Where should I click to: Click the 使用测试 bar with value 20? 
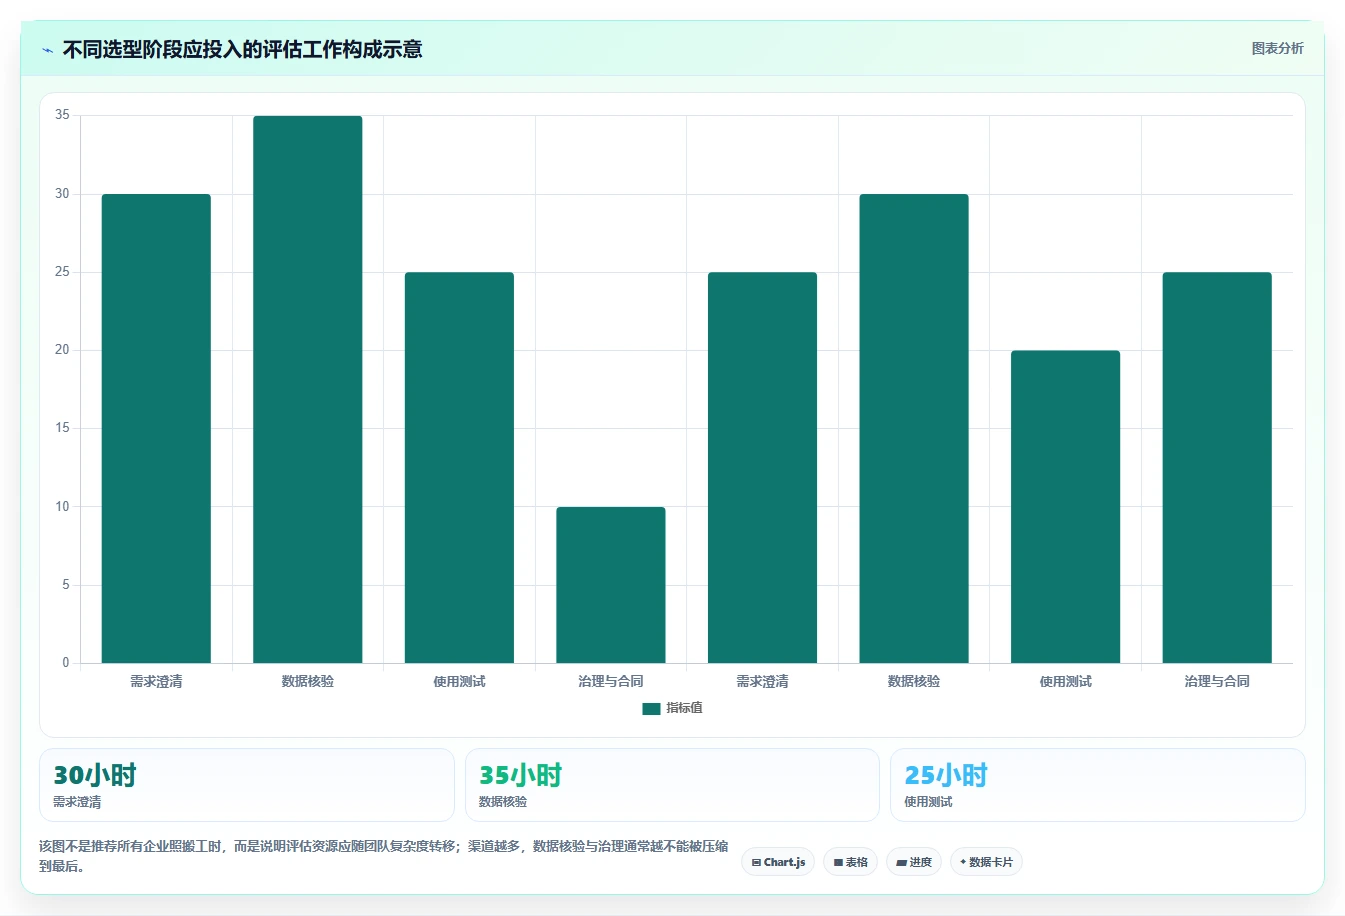[x=1065, y=506]
